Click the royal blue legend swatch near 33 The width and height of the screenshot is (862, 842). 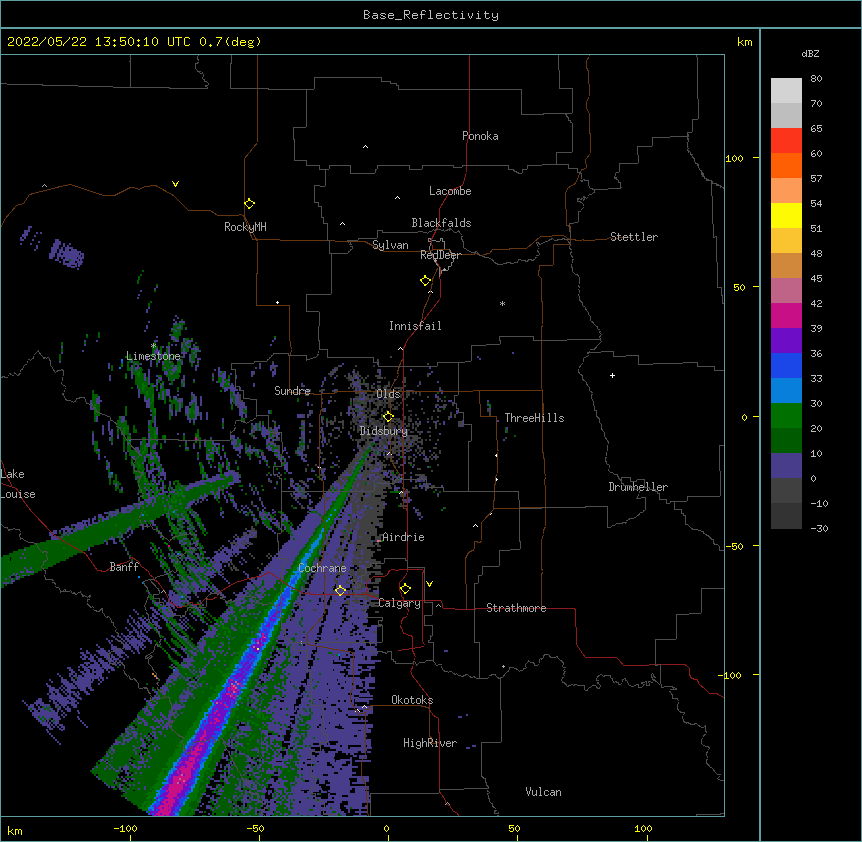[786, 365]
